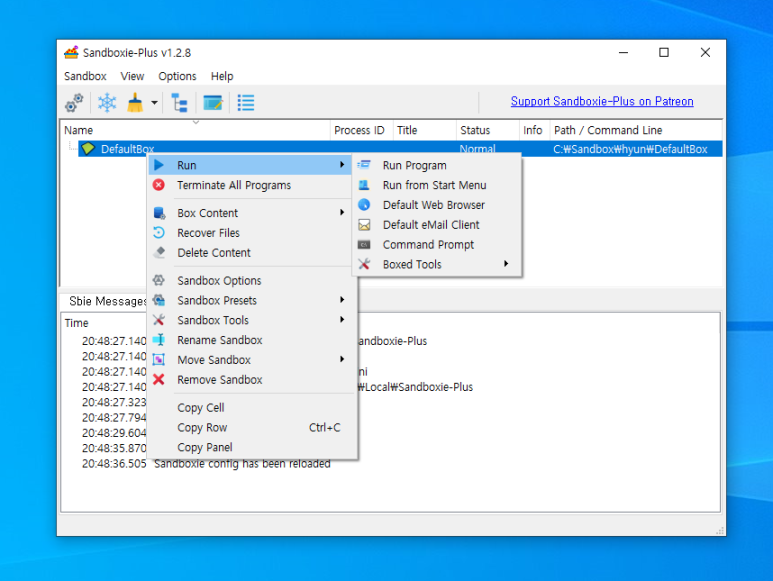Launch Default eMail Client entry
773x581 pixels.
(x=437, y=225)
